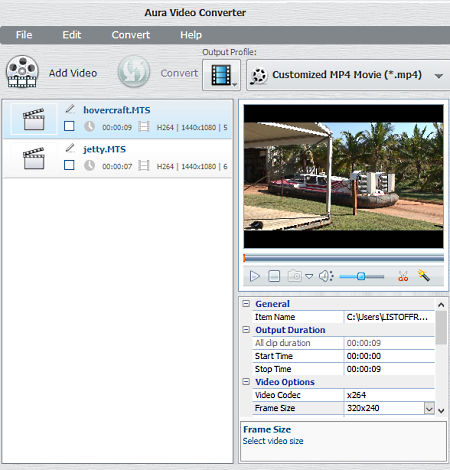Screen dimensions: 450x470
Task: Click the Item Name path value field
Action: [x=389, y=317]
